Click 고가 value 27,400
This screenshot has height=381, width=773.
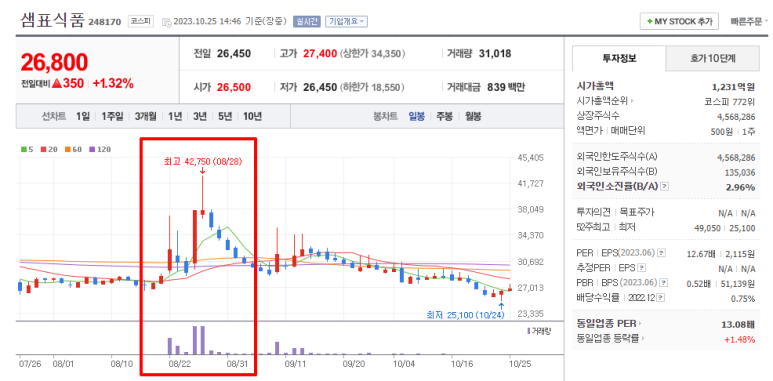tap(320, 54)
